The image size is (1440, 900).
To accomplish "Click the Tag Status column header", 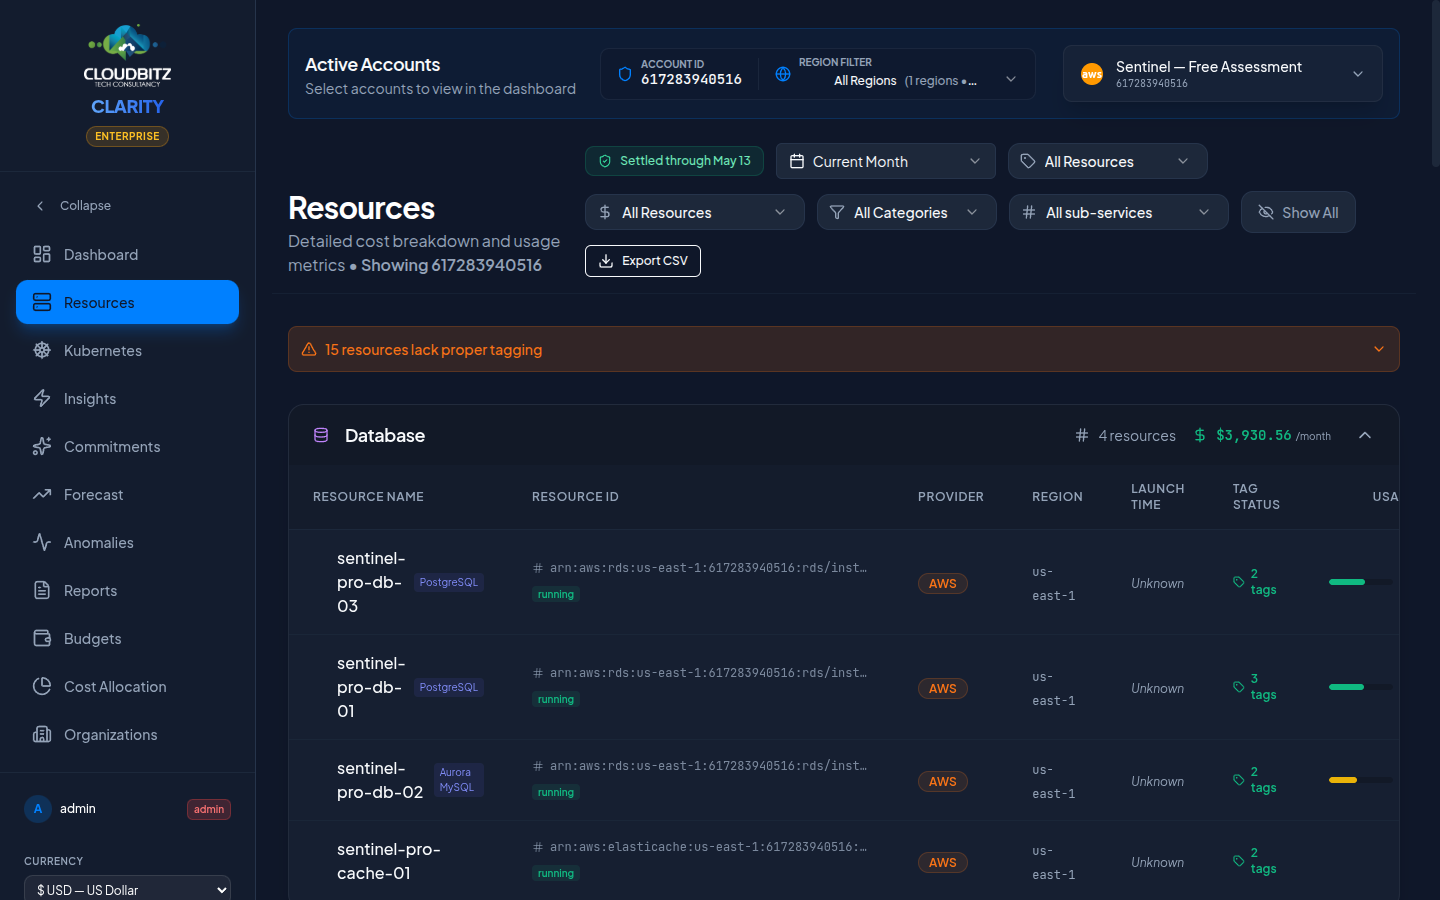I will (x=1256, y=497).
